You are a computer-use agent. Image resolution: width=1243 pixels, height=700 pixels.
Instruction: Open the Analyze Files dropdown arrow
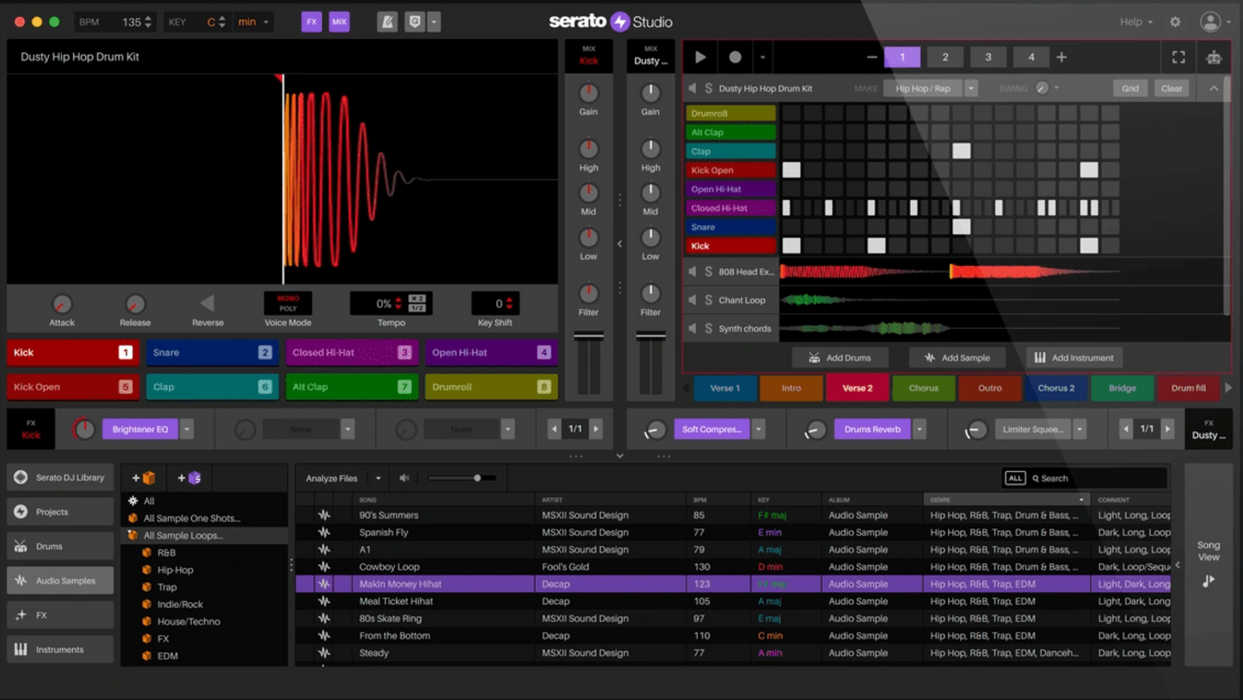pyautogui.click(x=378, y=478)
